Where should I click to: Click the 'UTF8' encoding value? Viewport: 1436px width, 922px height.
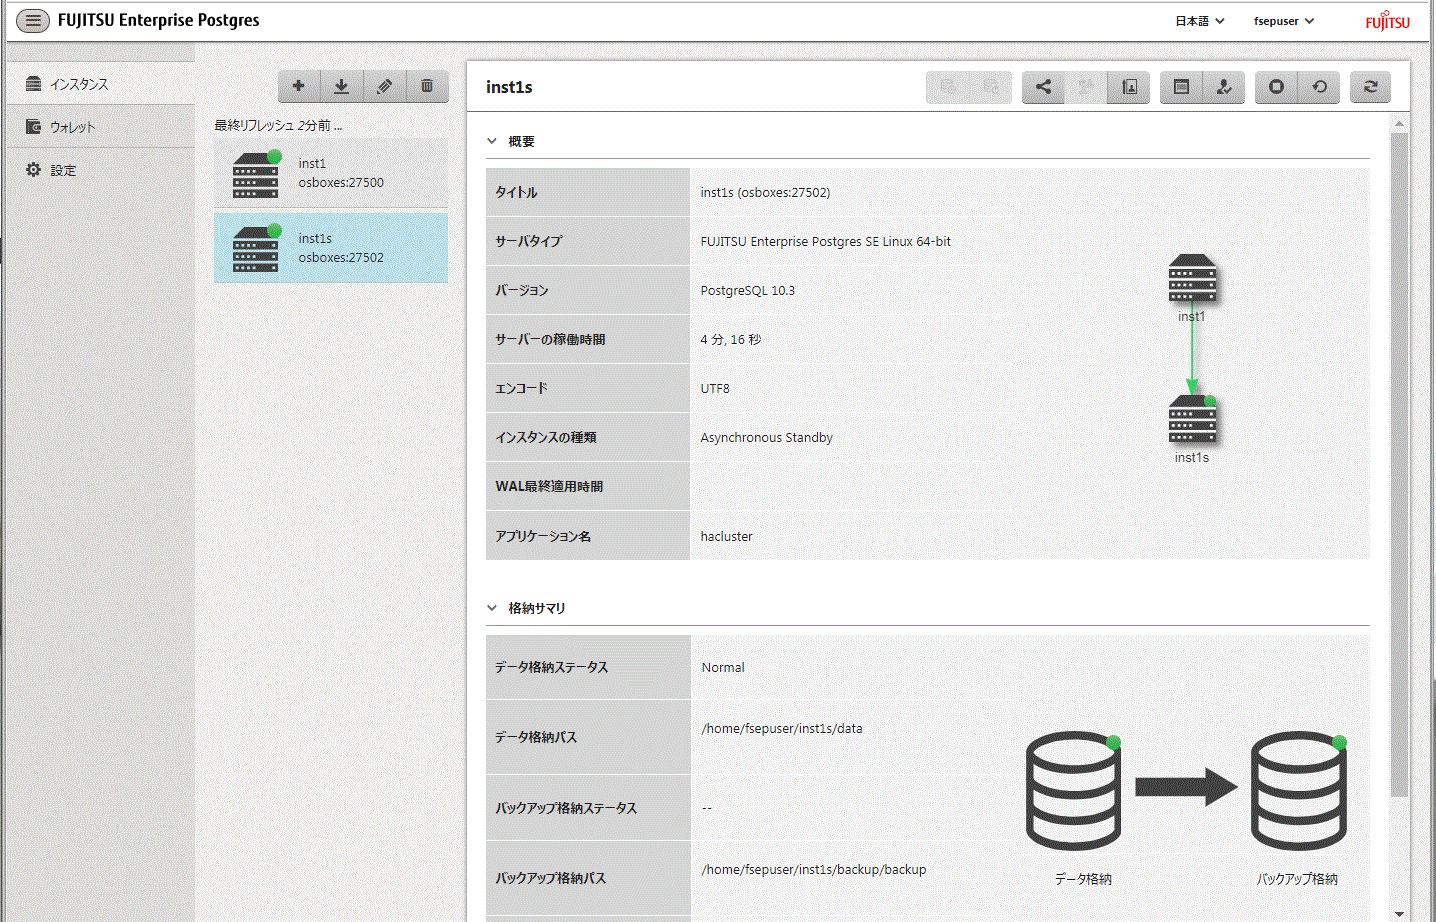coord(715,389)
